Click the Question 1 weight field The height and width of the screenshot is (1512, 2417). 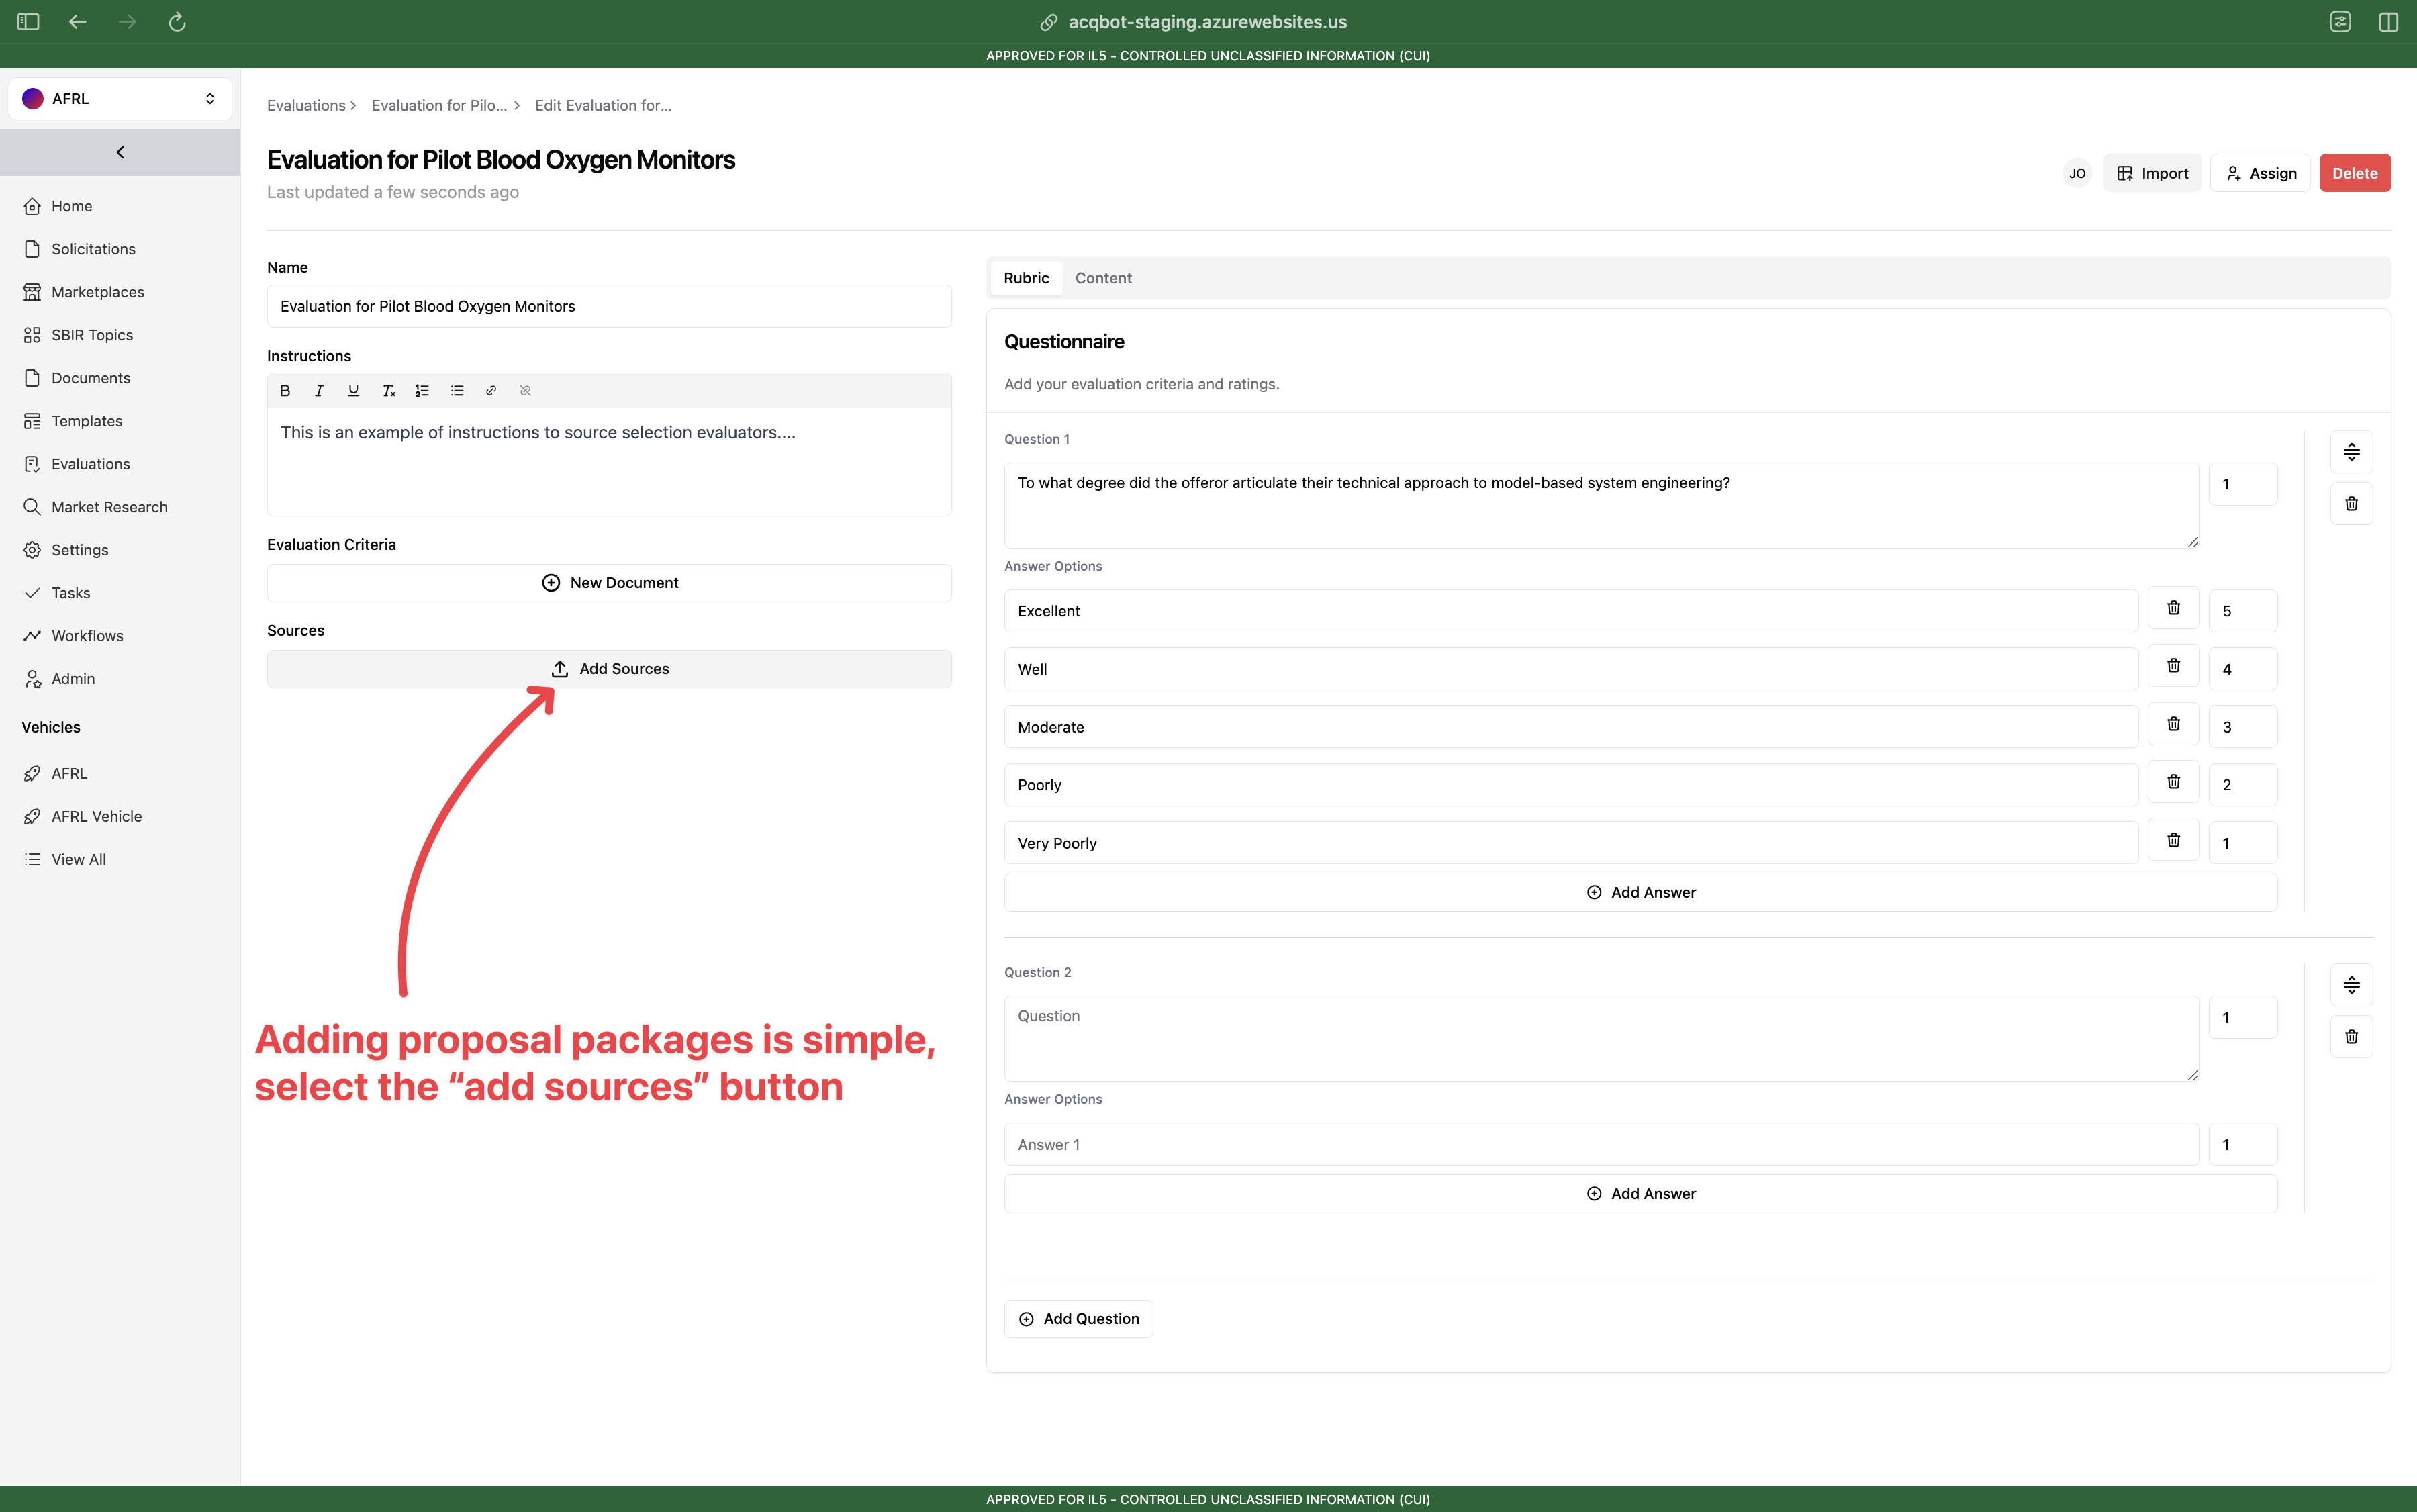tap(2242, 484)
